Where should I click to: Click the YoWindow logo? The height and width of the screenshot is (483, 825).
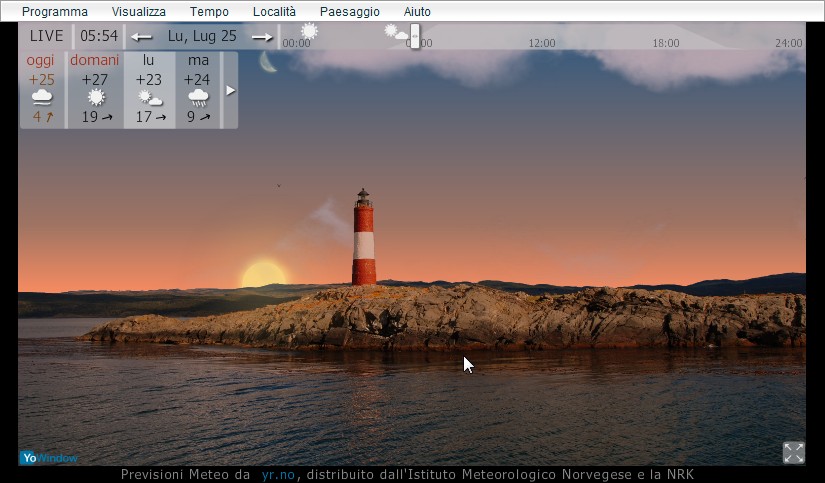pos(48,458)
